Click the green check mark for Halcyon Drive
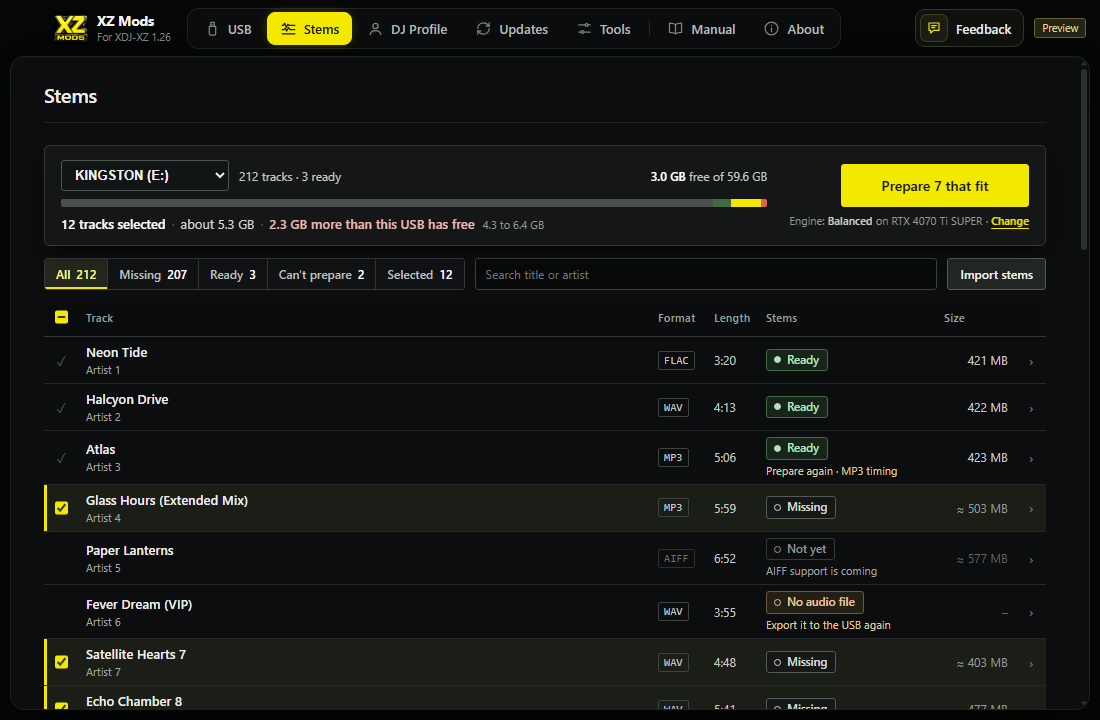This screenshot has height=720, width=1100. tap(62, 408)
